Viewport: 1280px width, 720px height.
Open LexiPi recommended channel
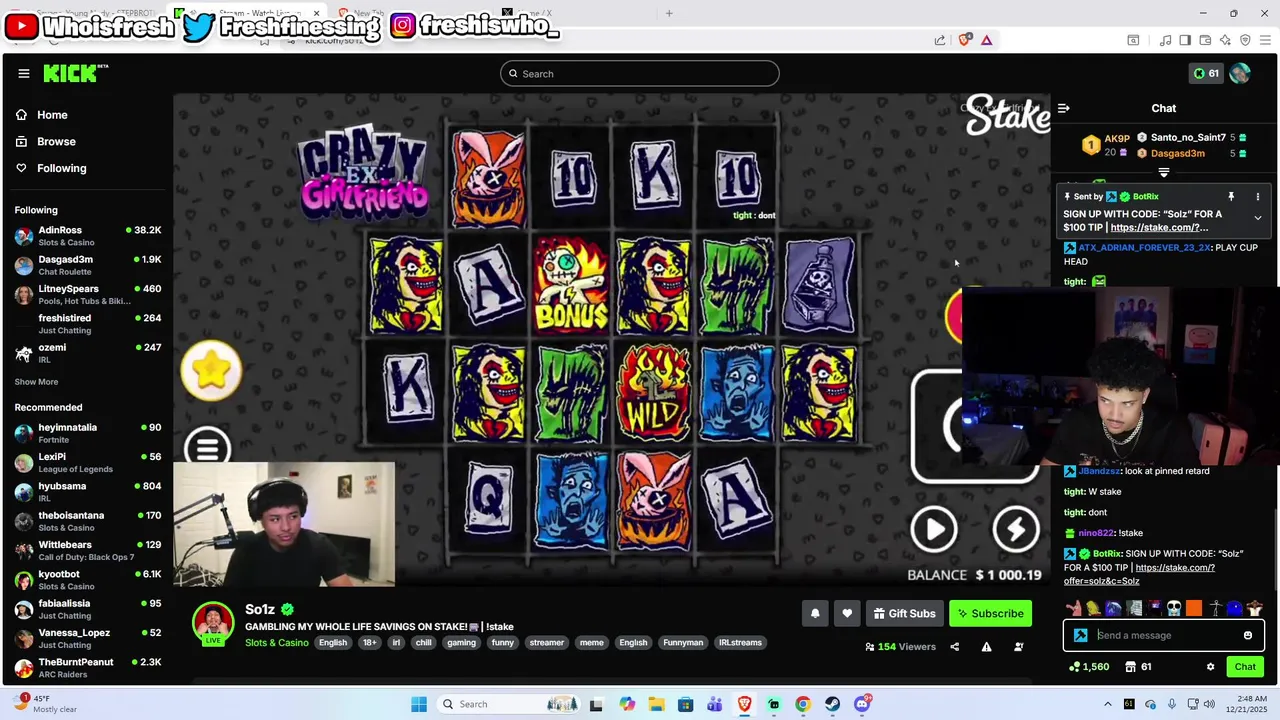88,462
